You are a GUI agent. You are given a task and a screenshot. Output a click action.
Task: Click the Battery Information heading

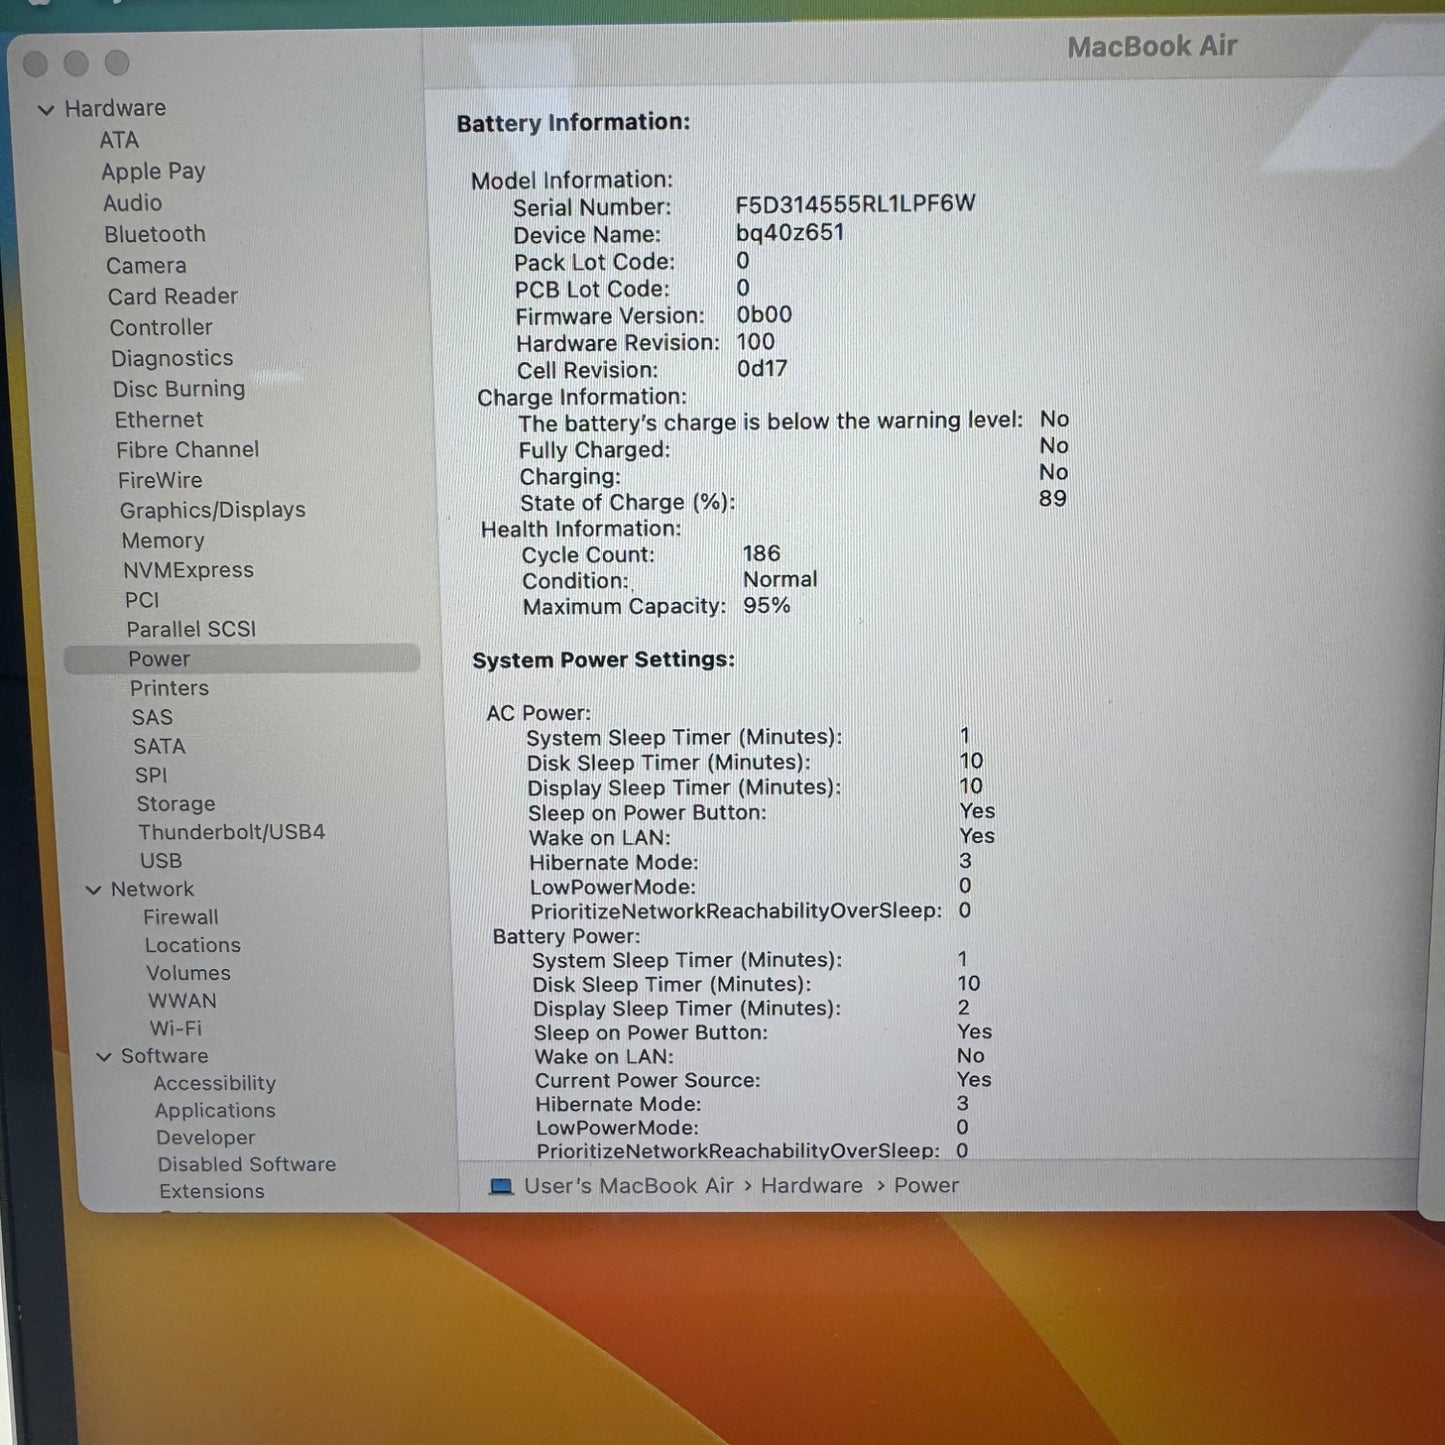(574, 123)
